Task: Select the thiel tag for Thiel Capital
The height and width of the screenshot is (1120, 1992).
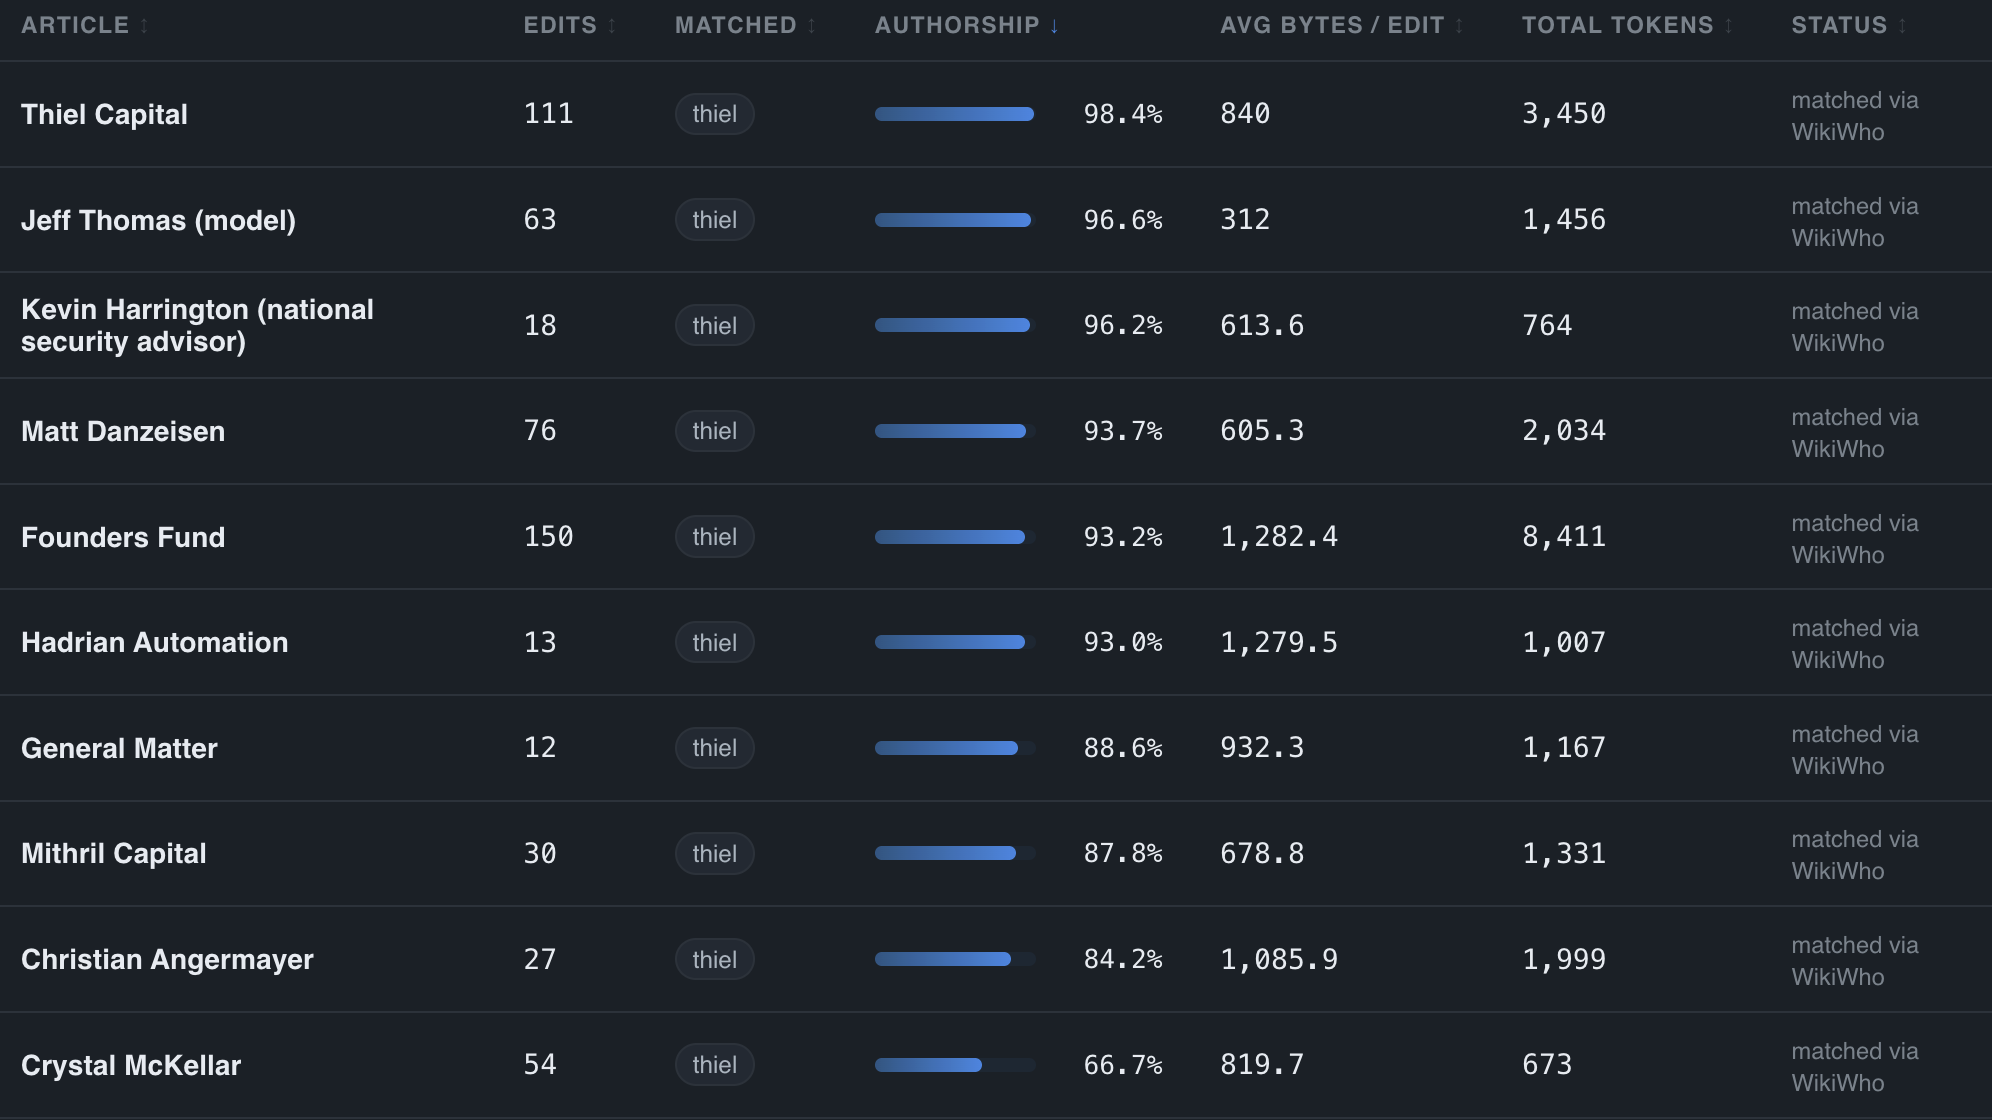Action: point(714,114)
